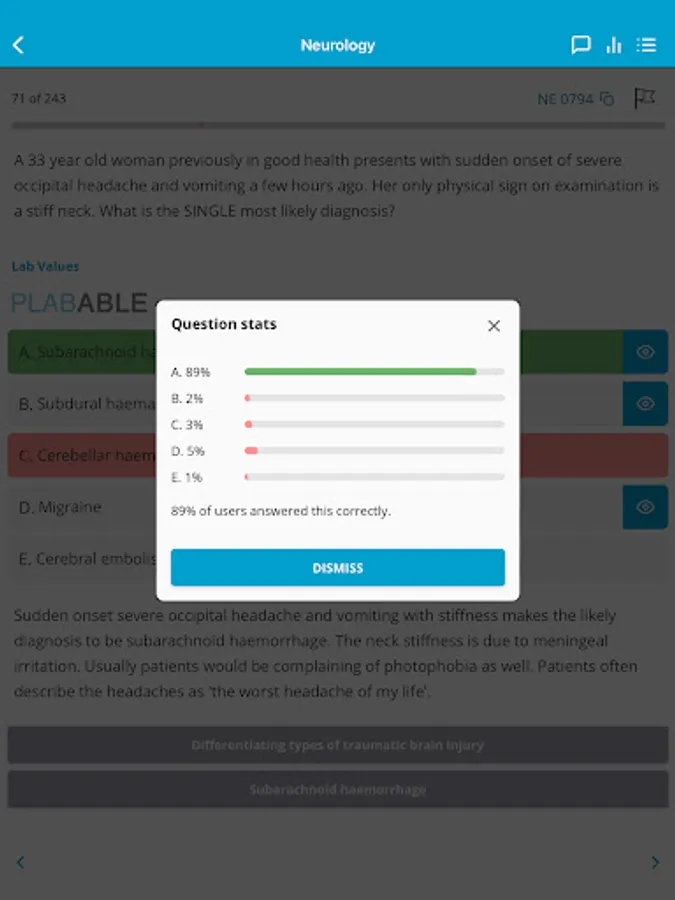Screen dimensions: 675x900
Task: Tap the back arrow in header
Action: point(18,45)
